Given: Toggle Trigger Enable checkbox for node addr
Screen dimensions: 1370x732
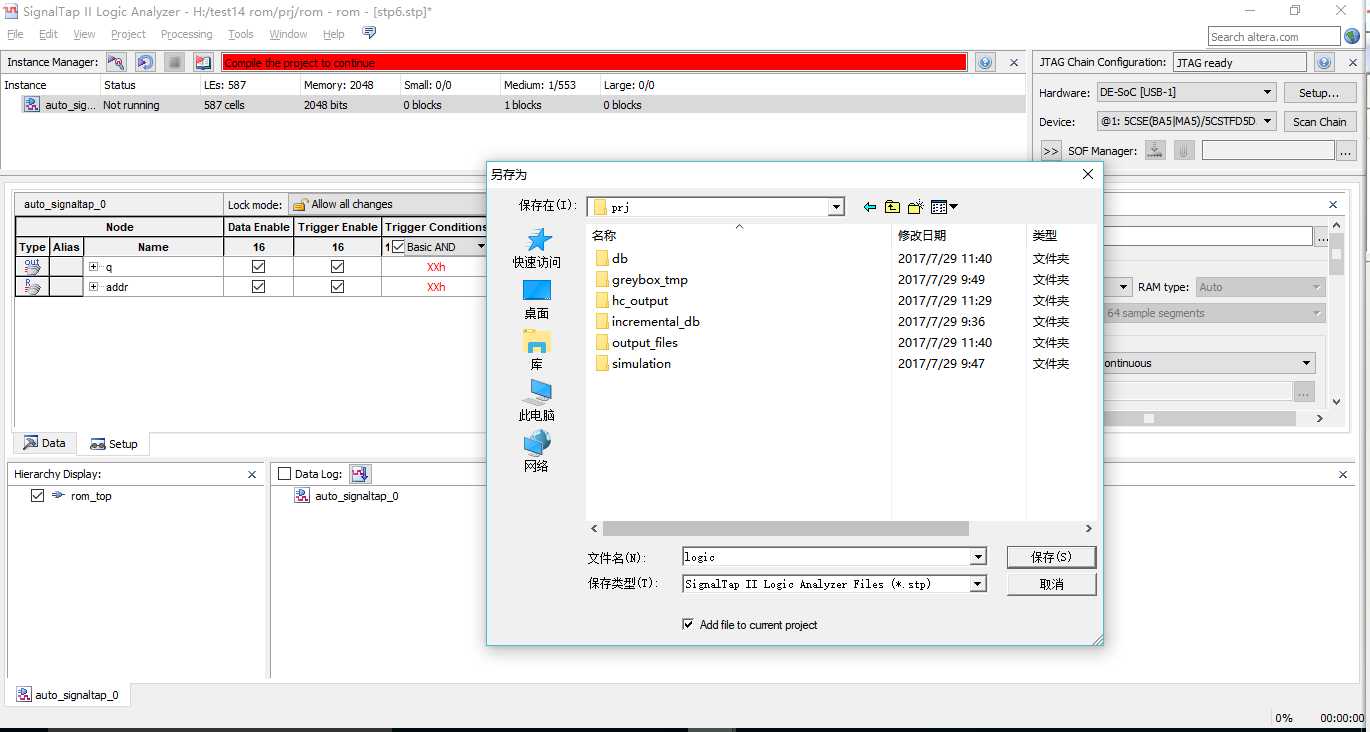Looking at the screenshot, I should (x=337, y=287).
